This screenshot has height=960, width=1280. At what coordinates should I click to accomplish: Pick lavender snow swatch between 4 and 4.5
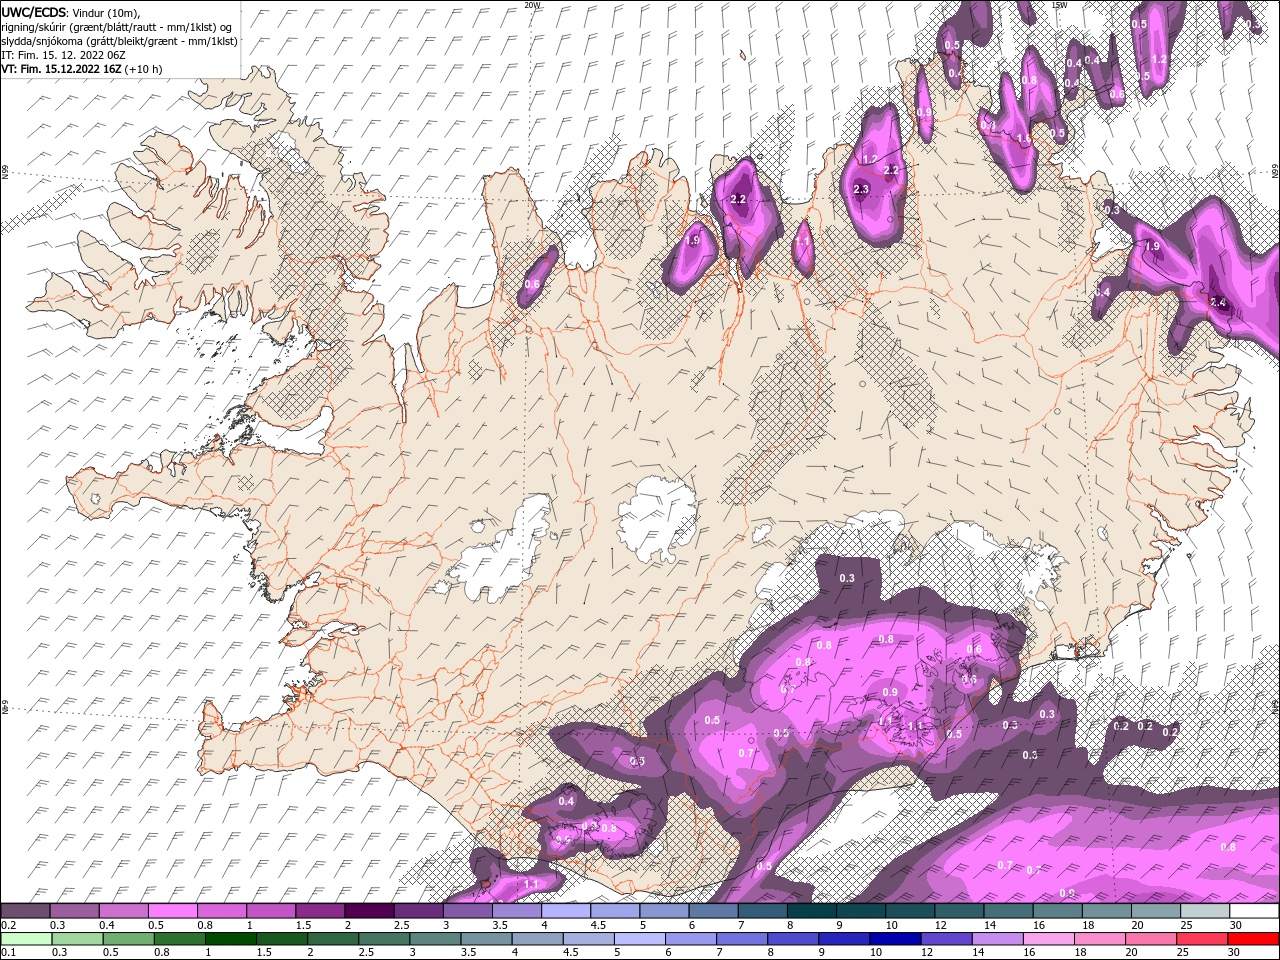point(566,911)
